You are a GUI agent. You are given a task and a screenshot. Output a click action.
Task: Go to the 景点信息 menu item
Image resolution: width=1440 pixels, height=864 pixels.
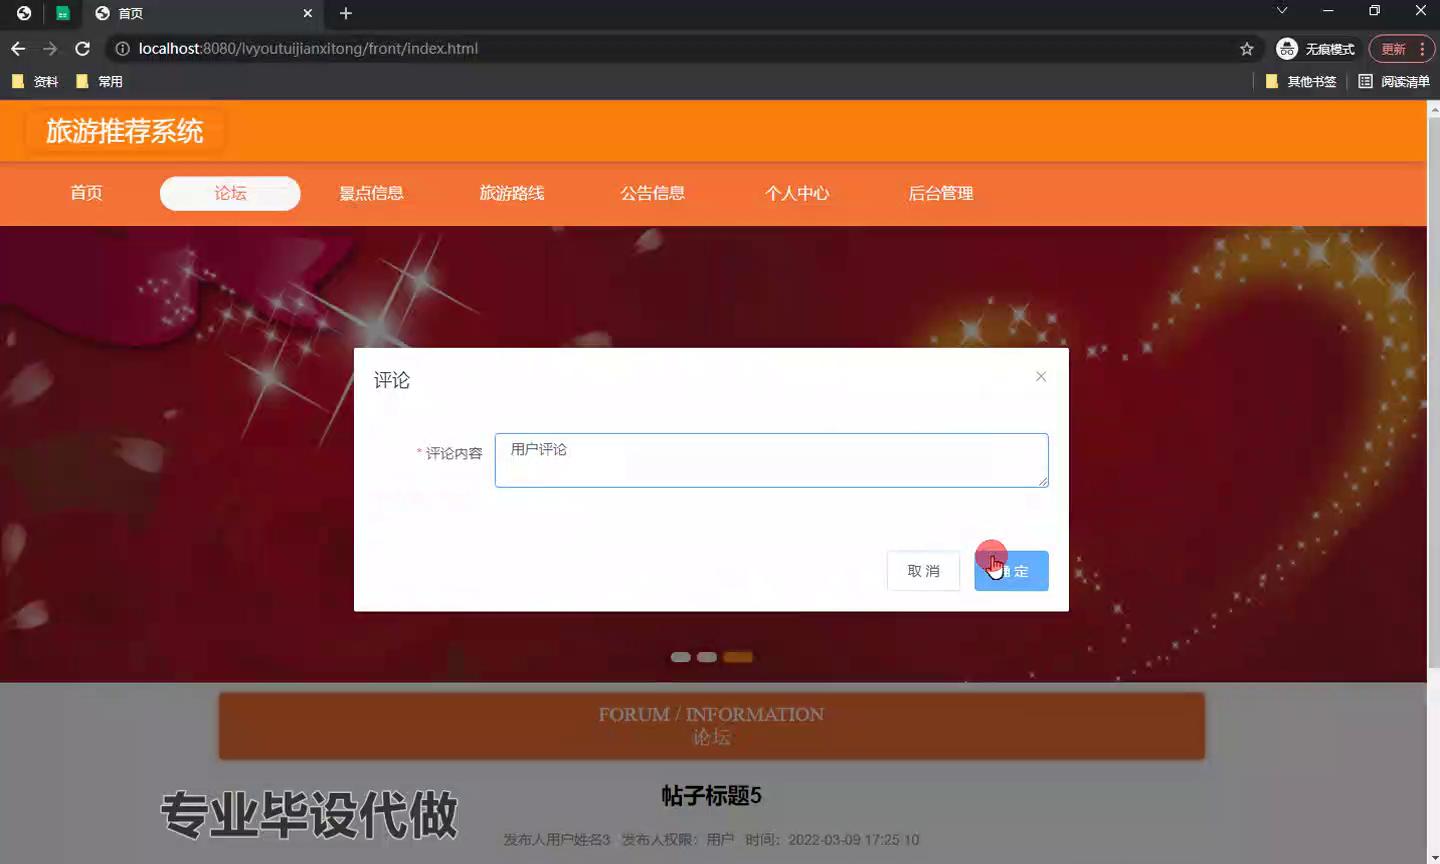point(371,194)
